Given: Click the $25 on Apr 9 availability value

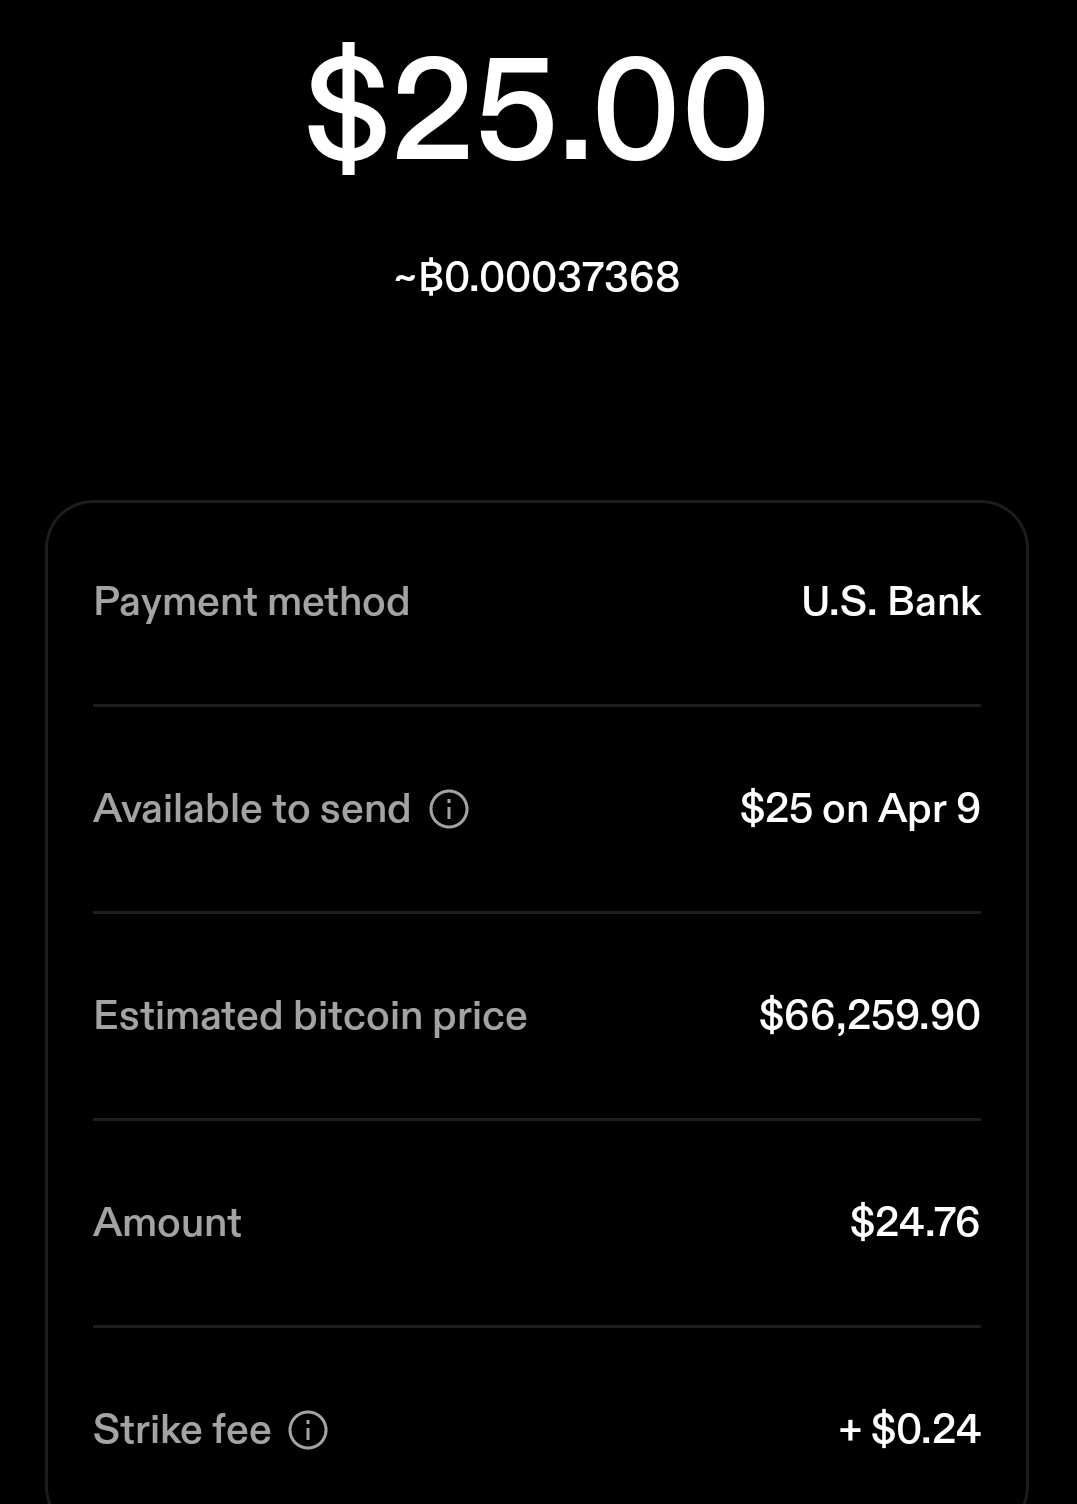Looking at the screenshot, I should point(860,809).
